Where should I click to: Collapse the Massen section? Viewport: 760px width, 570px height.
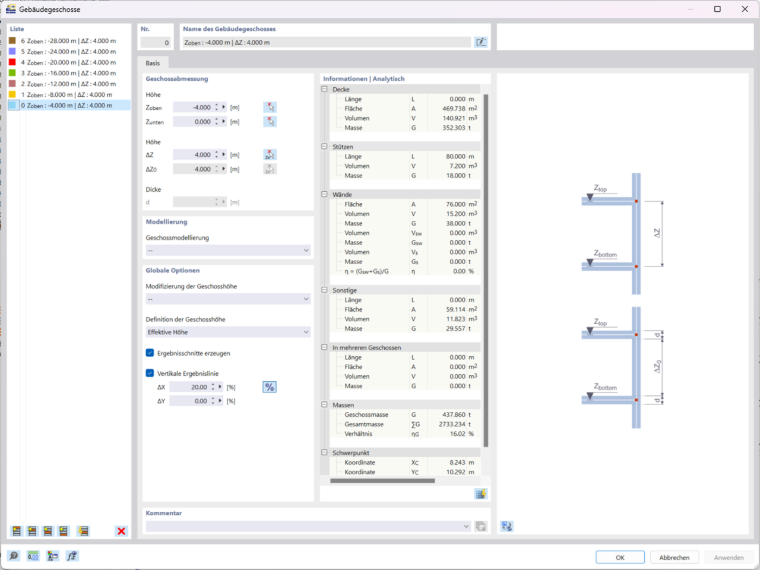(x=324, y=405)
